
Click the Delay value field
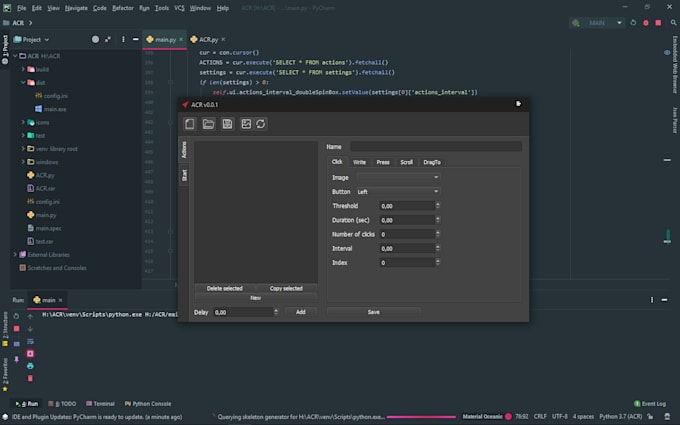pyautogui.click(x=243, y=312)
